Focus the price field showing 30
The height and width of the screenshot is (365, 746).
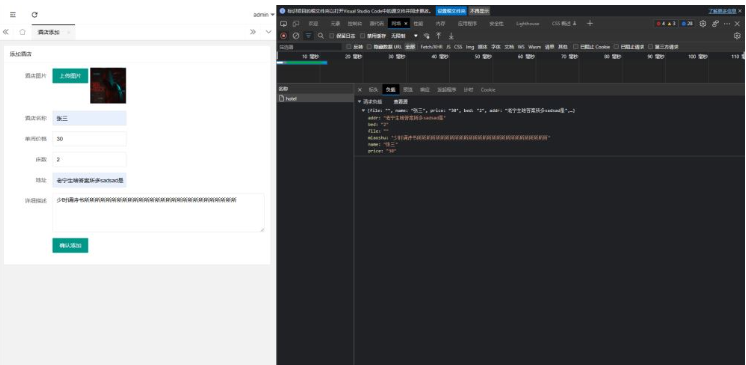tap(89, 139)
